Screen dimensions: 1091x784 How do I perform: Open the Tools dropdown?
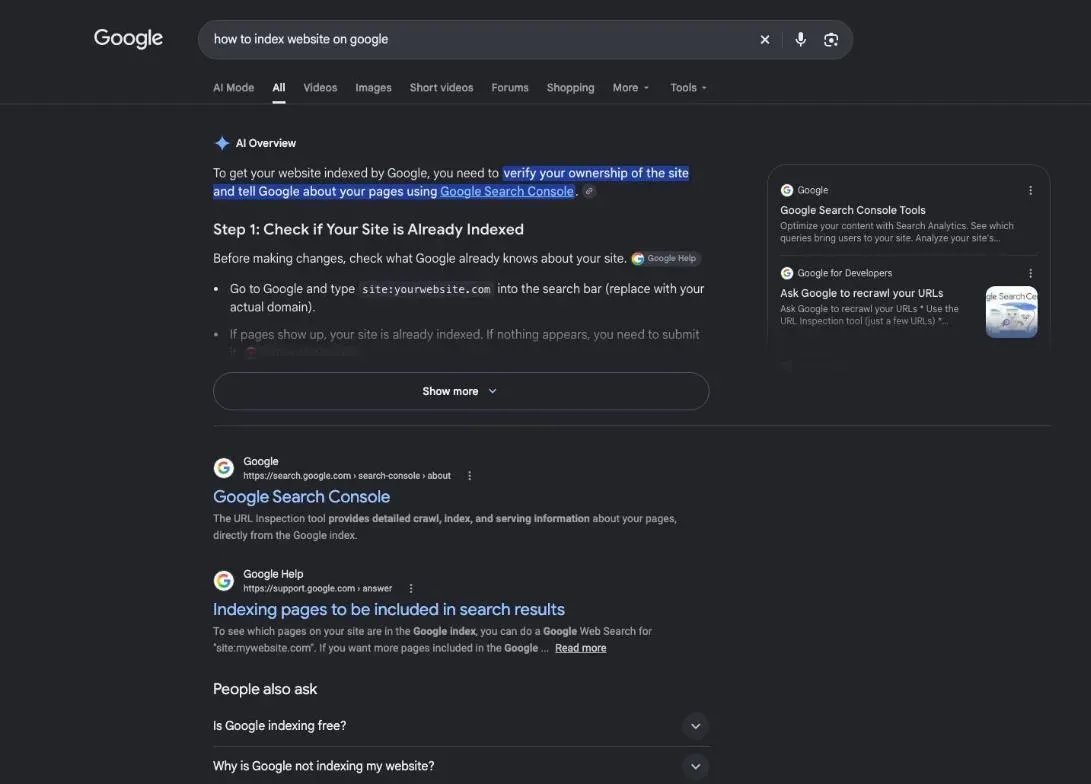[688, 88]
